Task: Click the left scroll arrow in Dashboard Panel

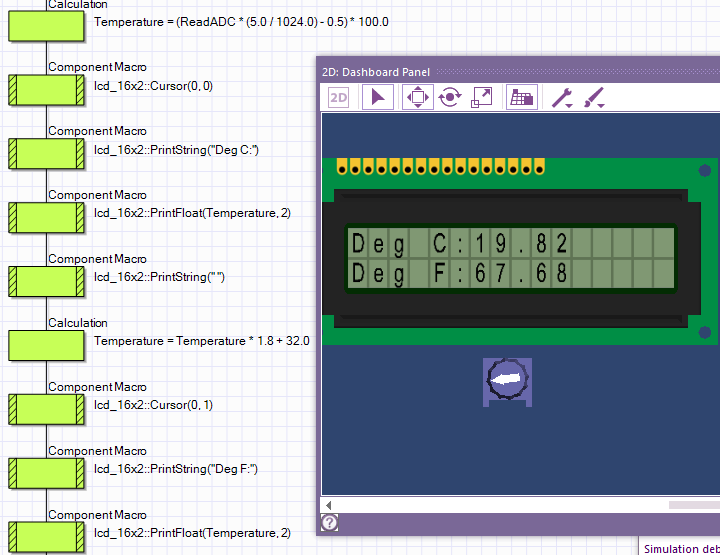Action: click(328, 505)
